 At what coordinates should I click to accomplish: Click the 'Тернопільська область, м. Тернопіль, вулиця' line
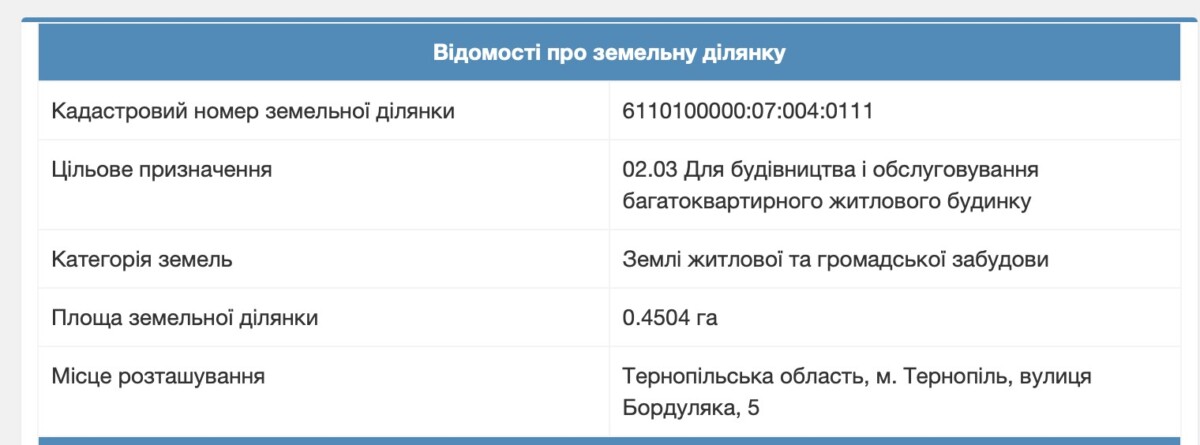tap(856, 377)
